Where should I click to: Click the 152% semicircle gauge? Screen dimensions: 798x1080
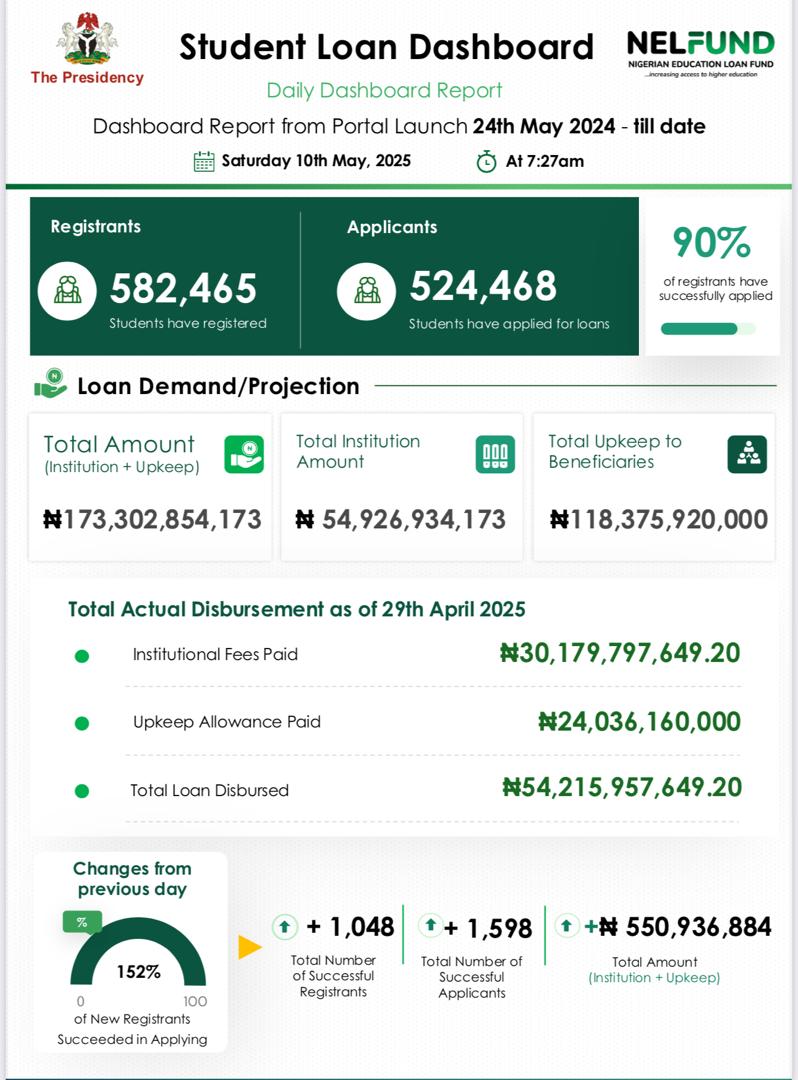tap(137, 958)
